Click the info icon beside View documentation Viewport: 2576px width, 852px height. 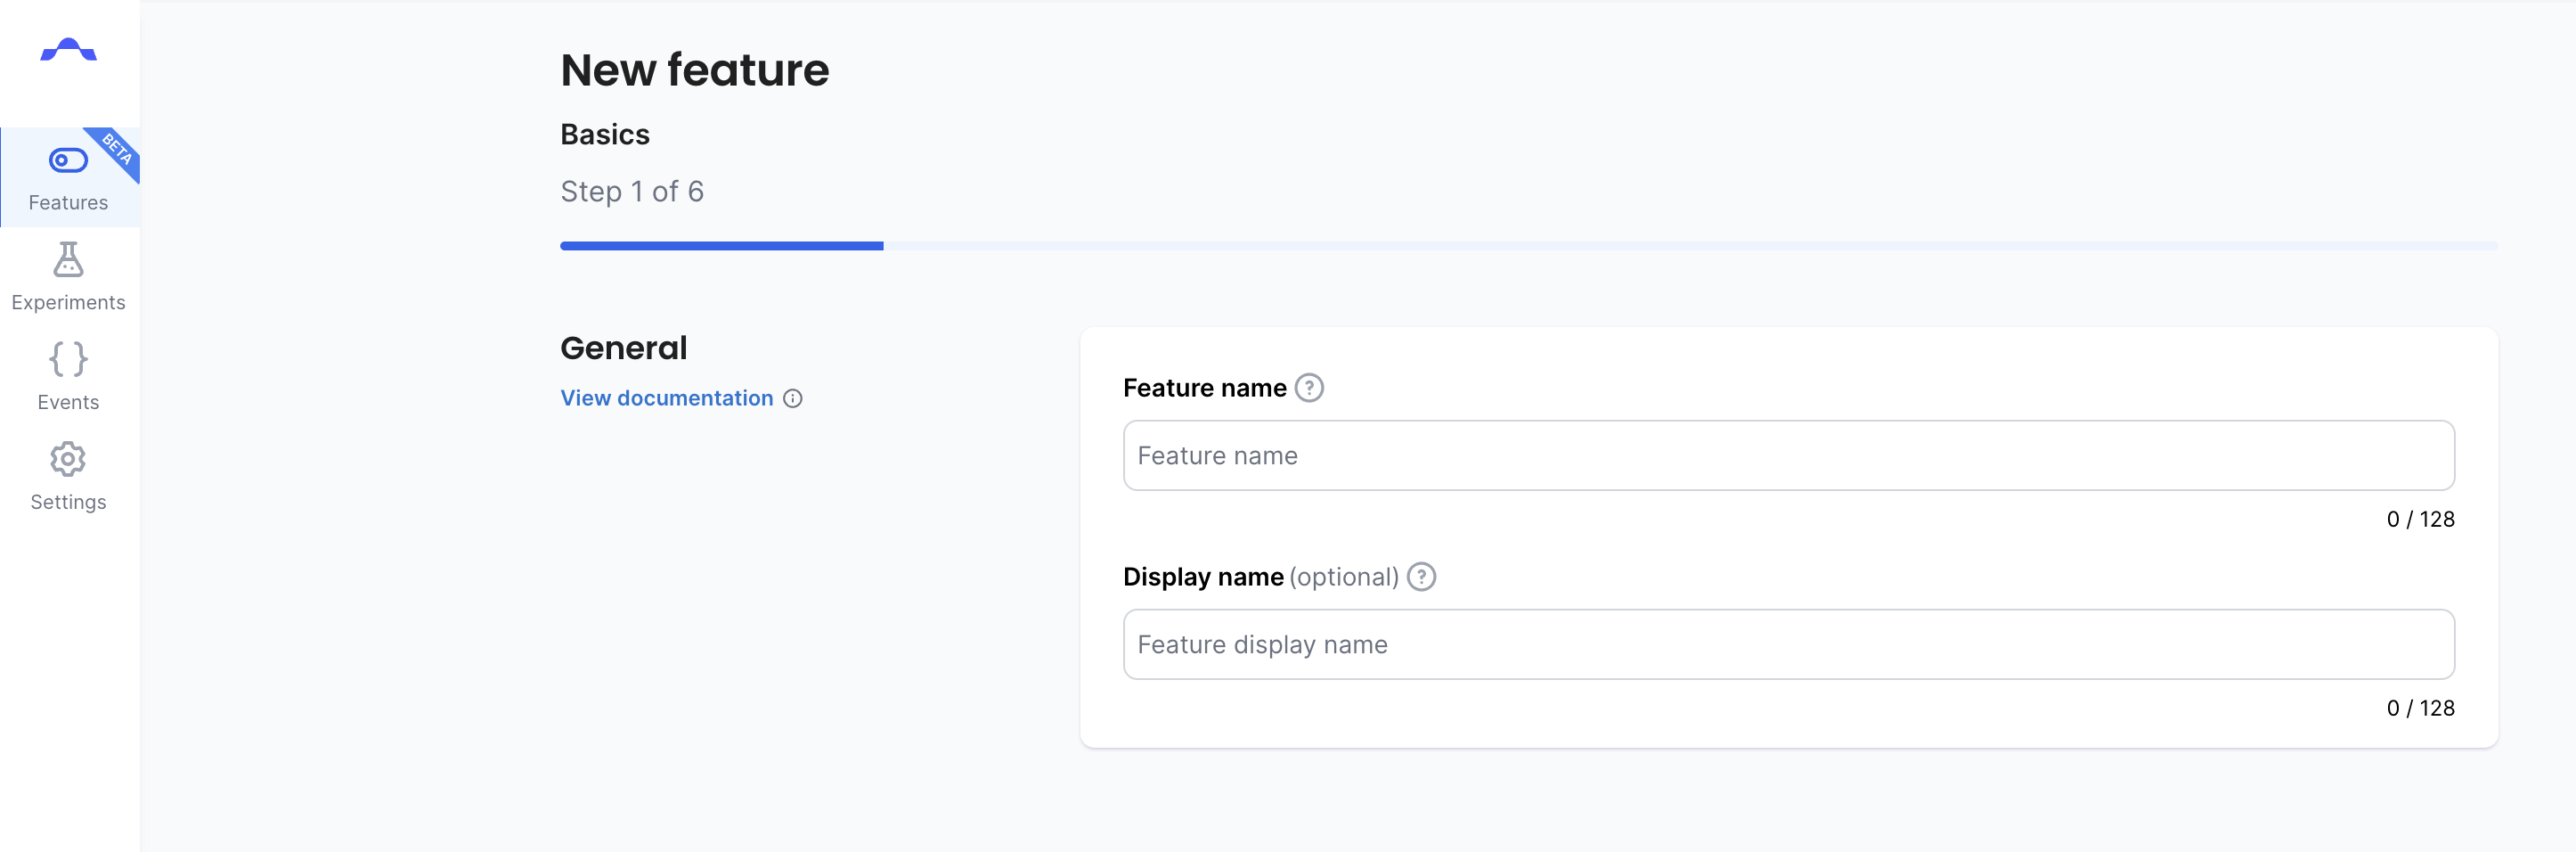tap(793, 398)
